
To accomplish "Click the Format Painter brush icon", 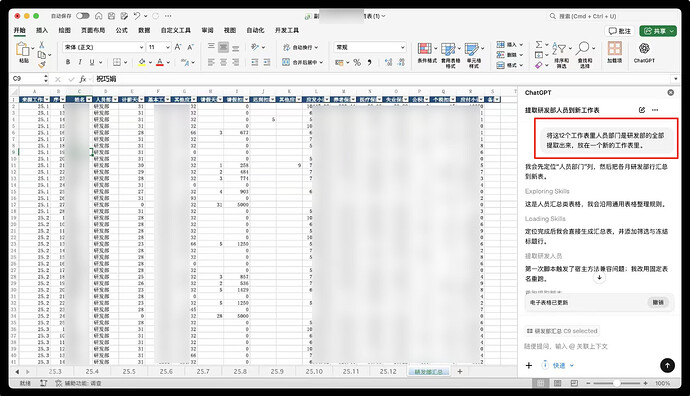I will pyautogui.click(x=42, y=65).
